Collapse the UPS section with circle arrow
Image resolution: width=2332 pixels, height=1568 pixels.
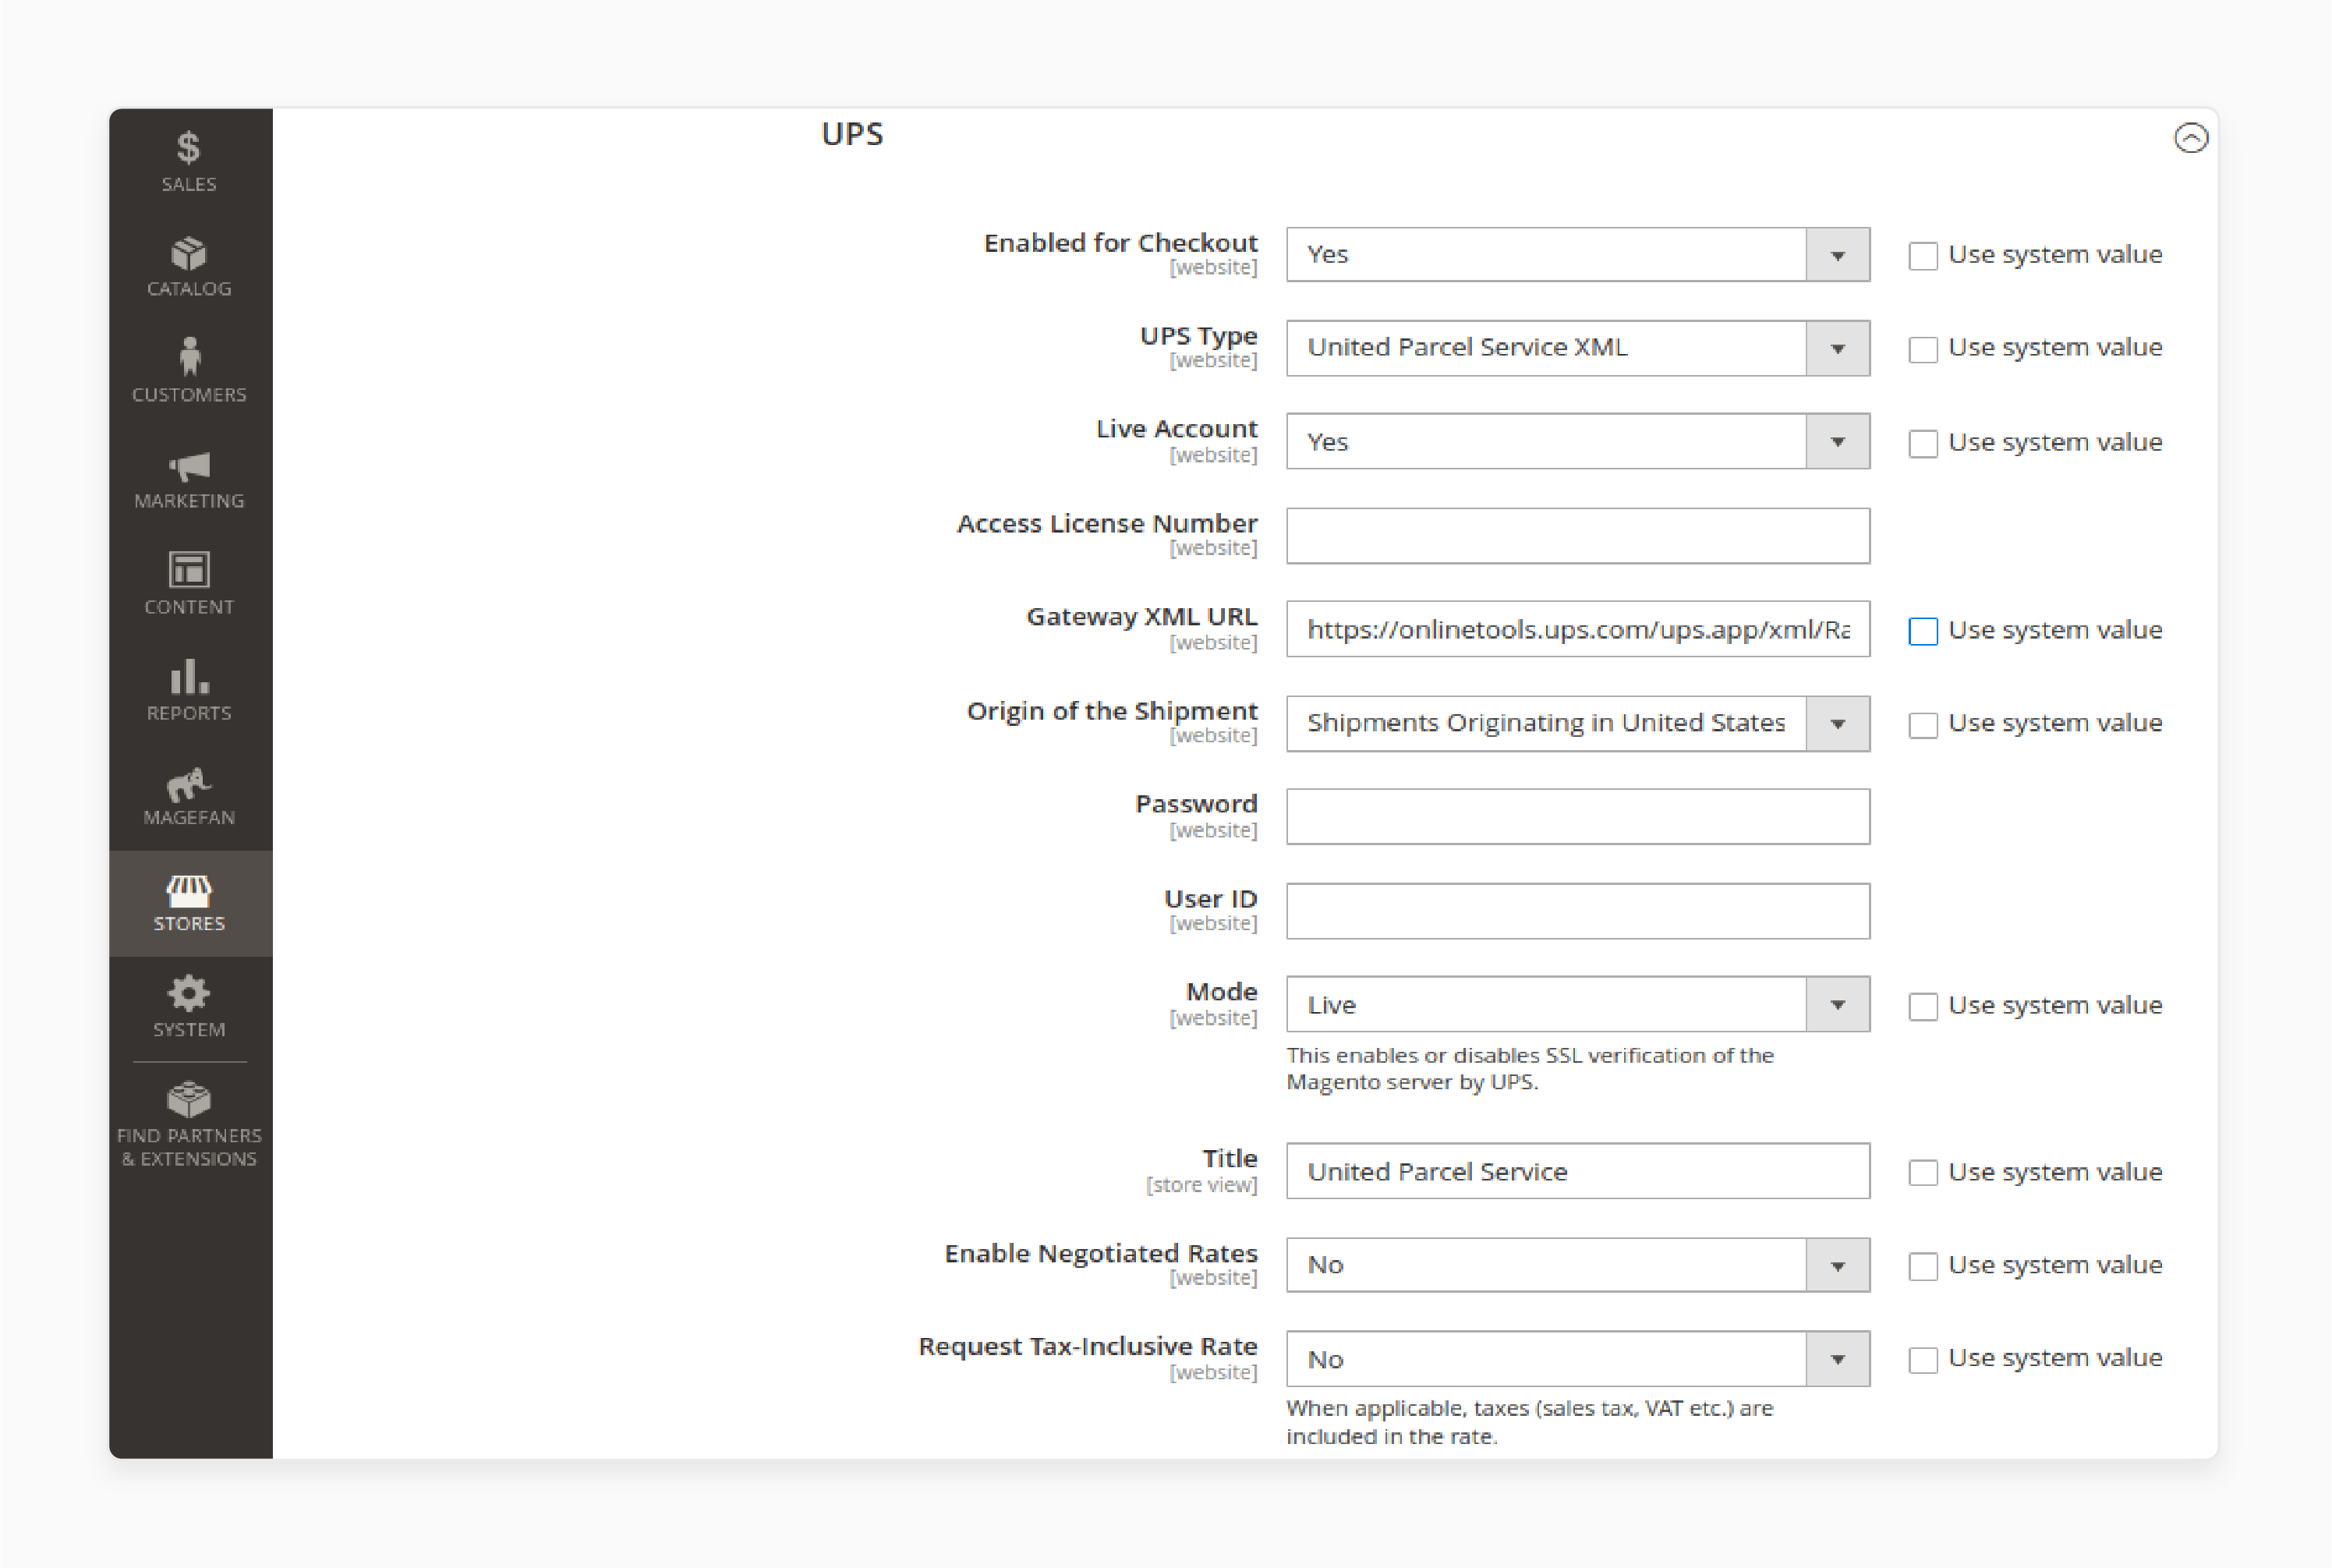pos(2190,138)
